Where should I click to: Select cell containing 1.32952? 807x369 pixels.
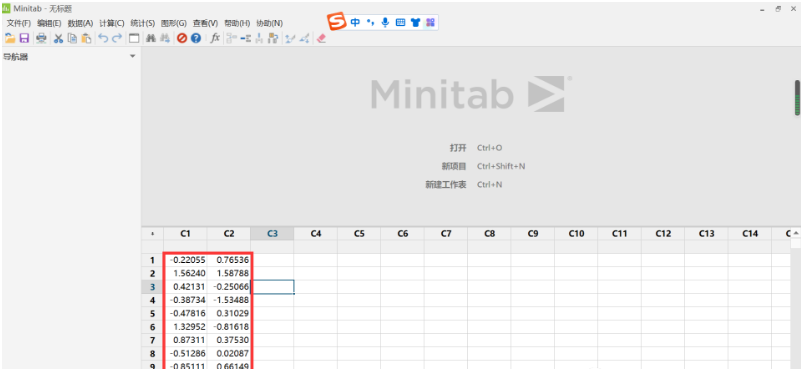185,327
